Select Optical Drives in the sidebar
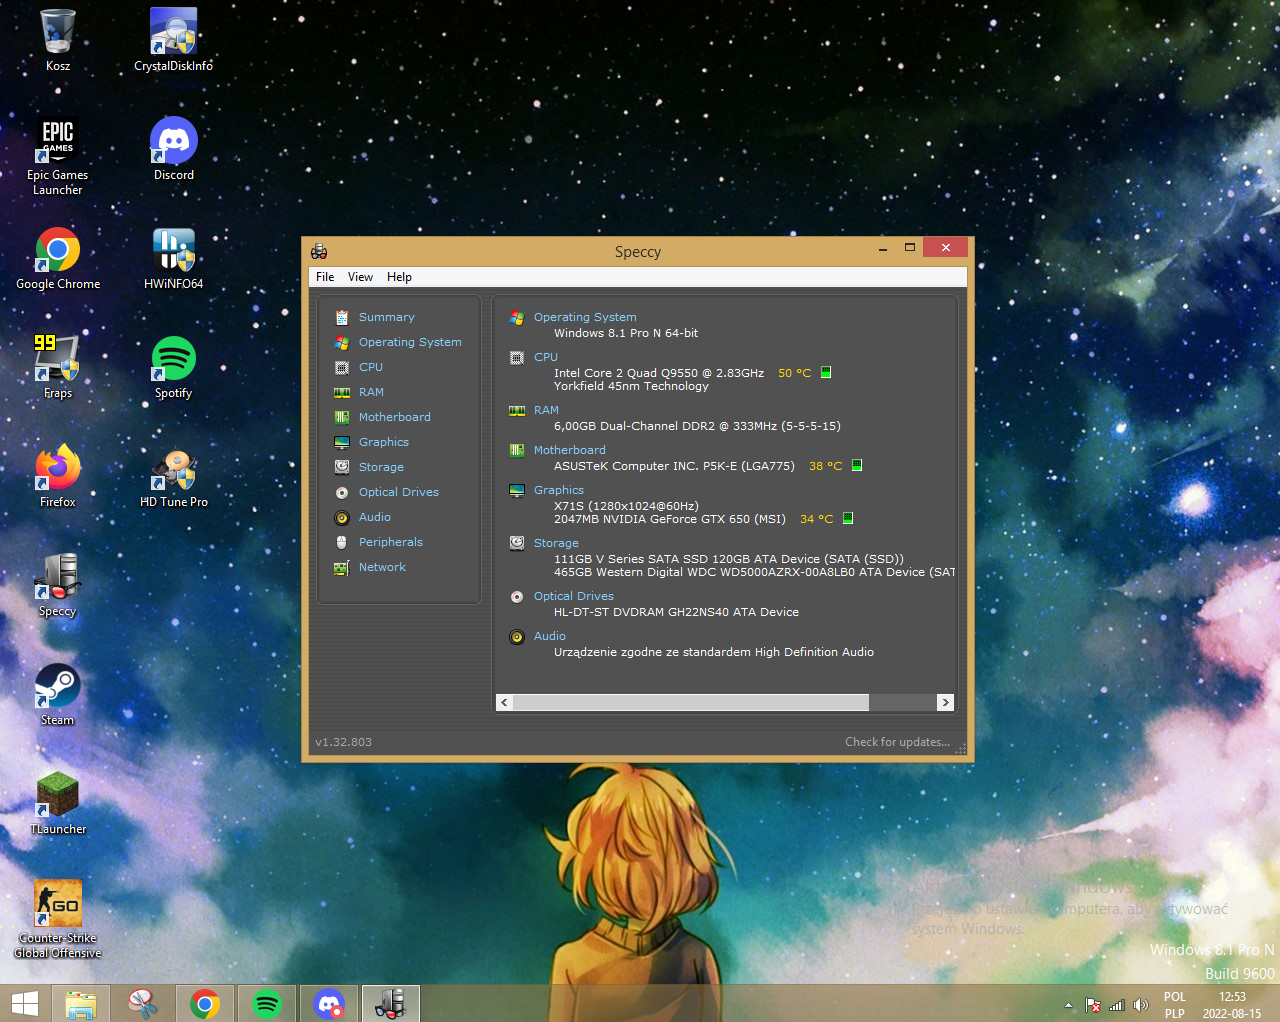1280x1022 pixels. tap(399, 492)
